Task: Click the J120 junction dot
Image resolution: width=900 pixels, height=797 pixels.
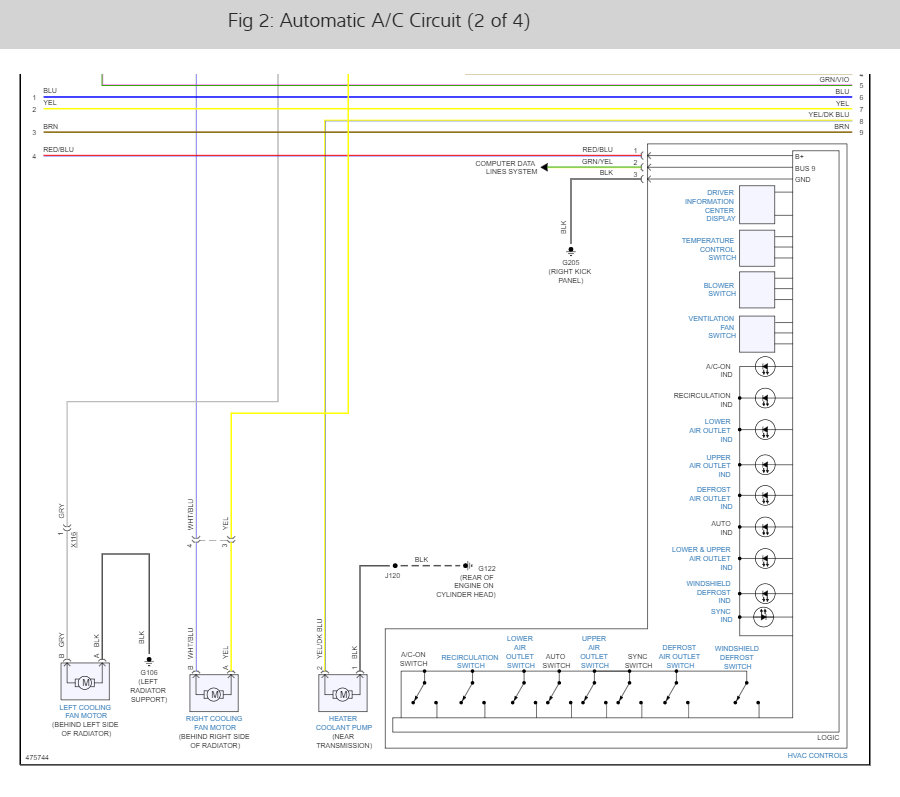Action: pyautogui.click(x=395, y=566)
